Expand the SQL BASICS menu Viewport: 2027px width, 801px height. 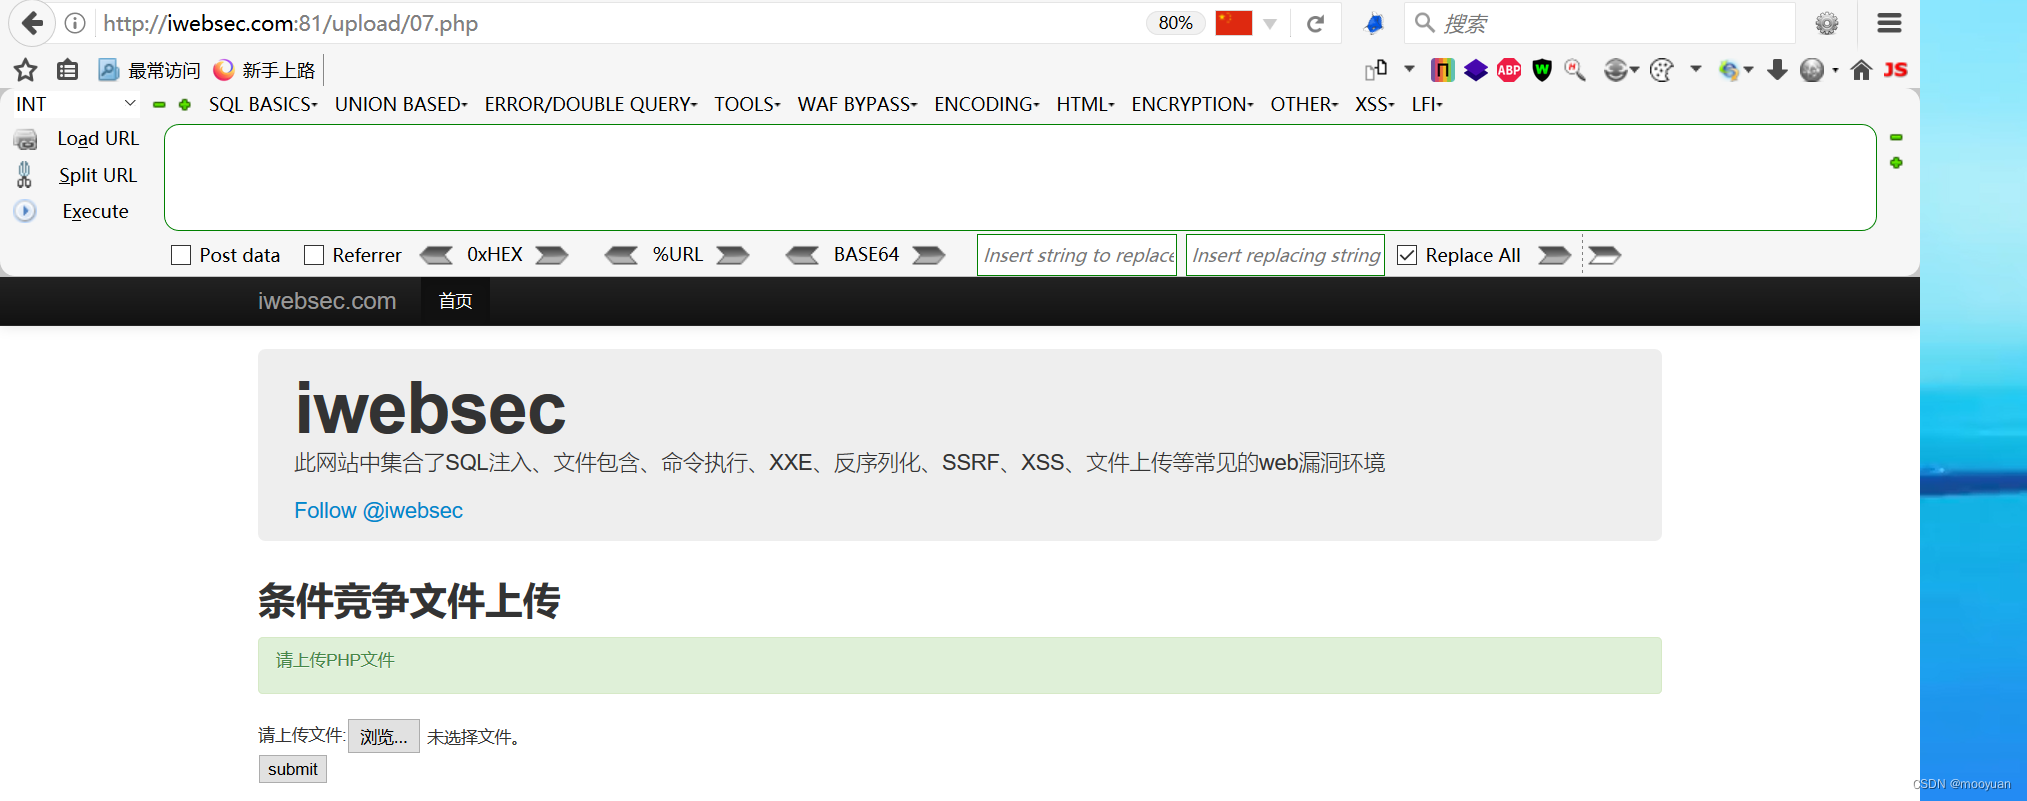click(263, 104)
